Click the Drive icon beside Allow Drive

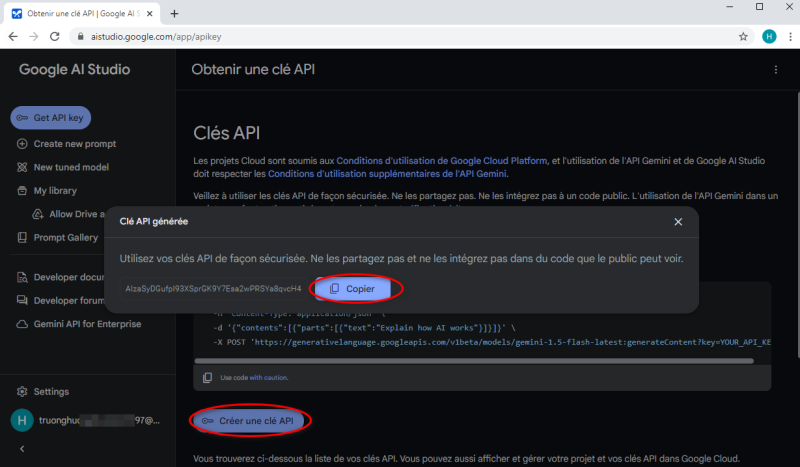(38, 214)
